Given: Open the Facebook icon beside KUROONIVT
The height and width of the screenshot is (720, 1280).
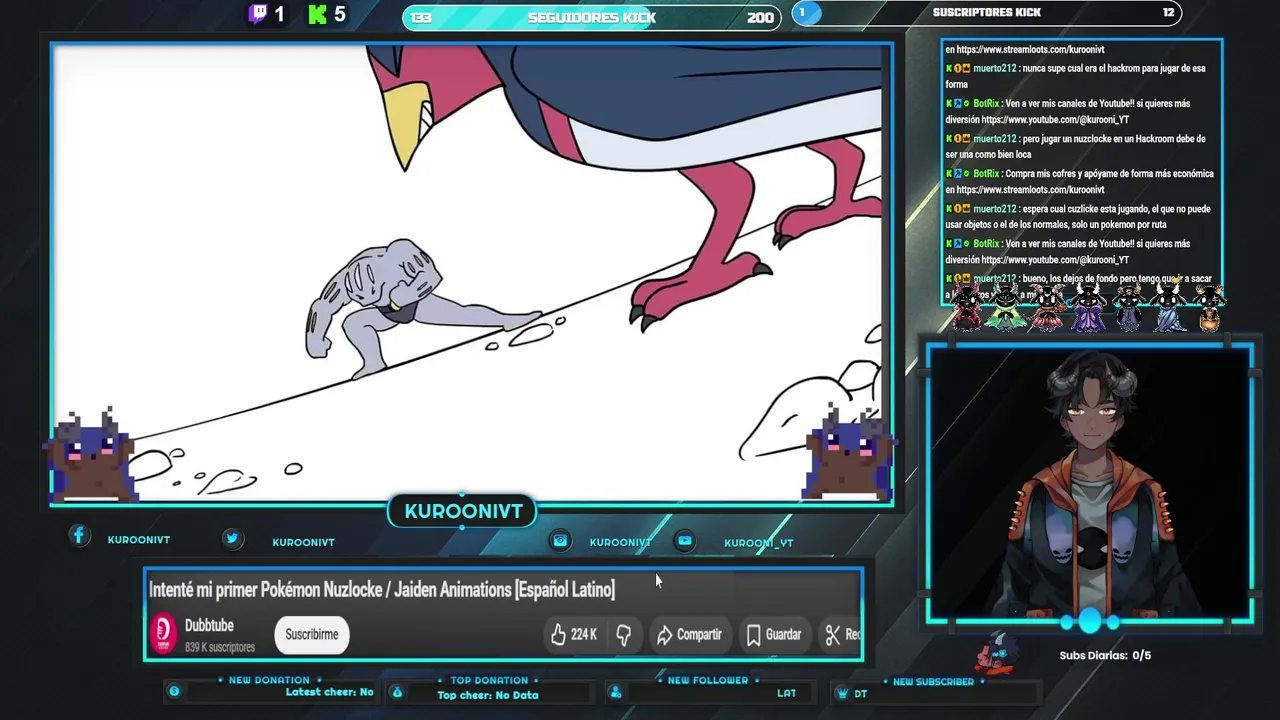Looking at the screenshot, I should point(79,536).
